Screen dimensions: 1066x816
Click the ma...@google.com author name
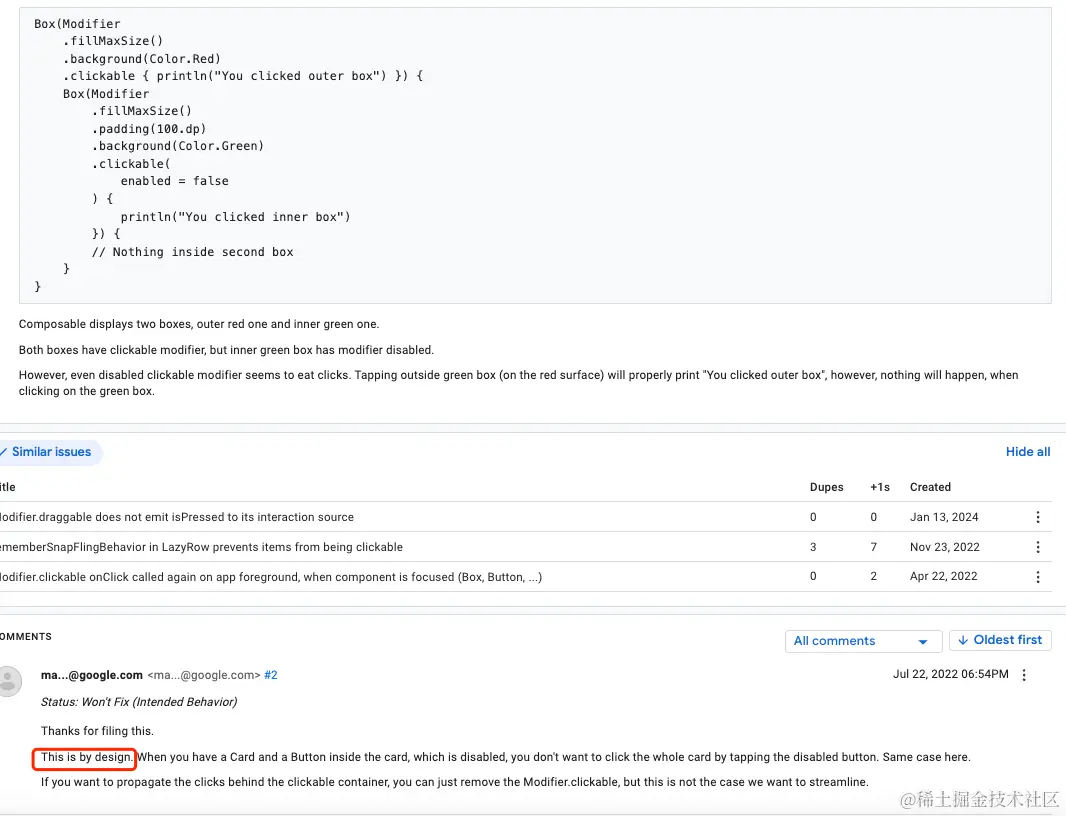[92, 675]
